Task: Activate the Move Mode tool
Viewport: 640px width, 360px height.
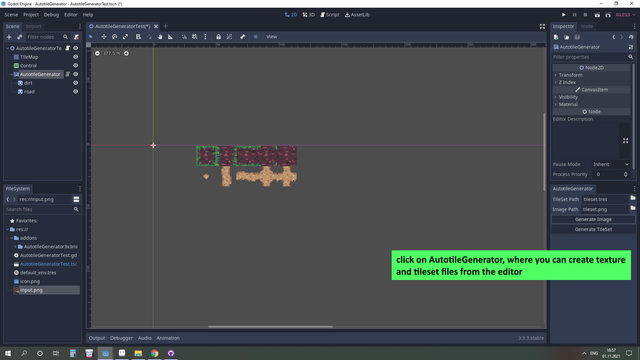Action: 104,37
